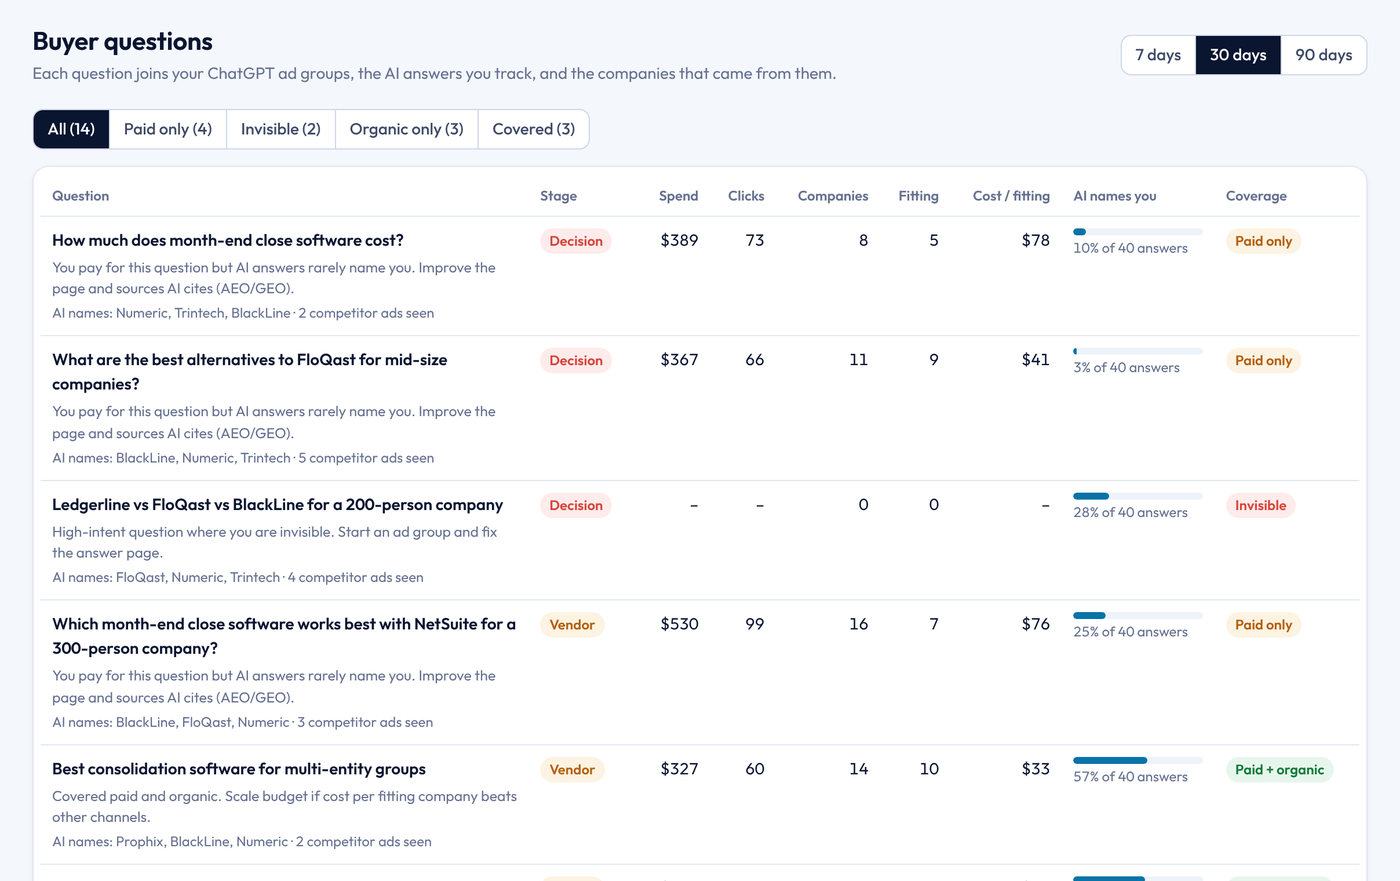Open the All (14) tab
Viewport: 1400px width, 881px height.
(71, 129)
